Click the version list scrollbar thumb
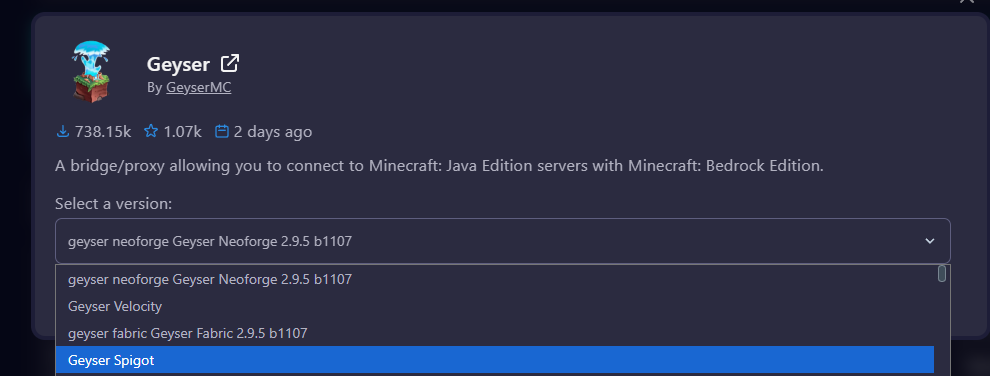This screenshot has height=376, width=990. point(942,274)
